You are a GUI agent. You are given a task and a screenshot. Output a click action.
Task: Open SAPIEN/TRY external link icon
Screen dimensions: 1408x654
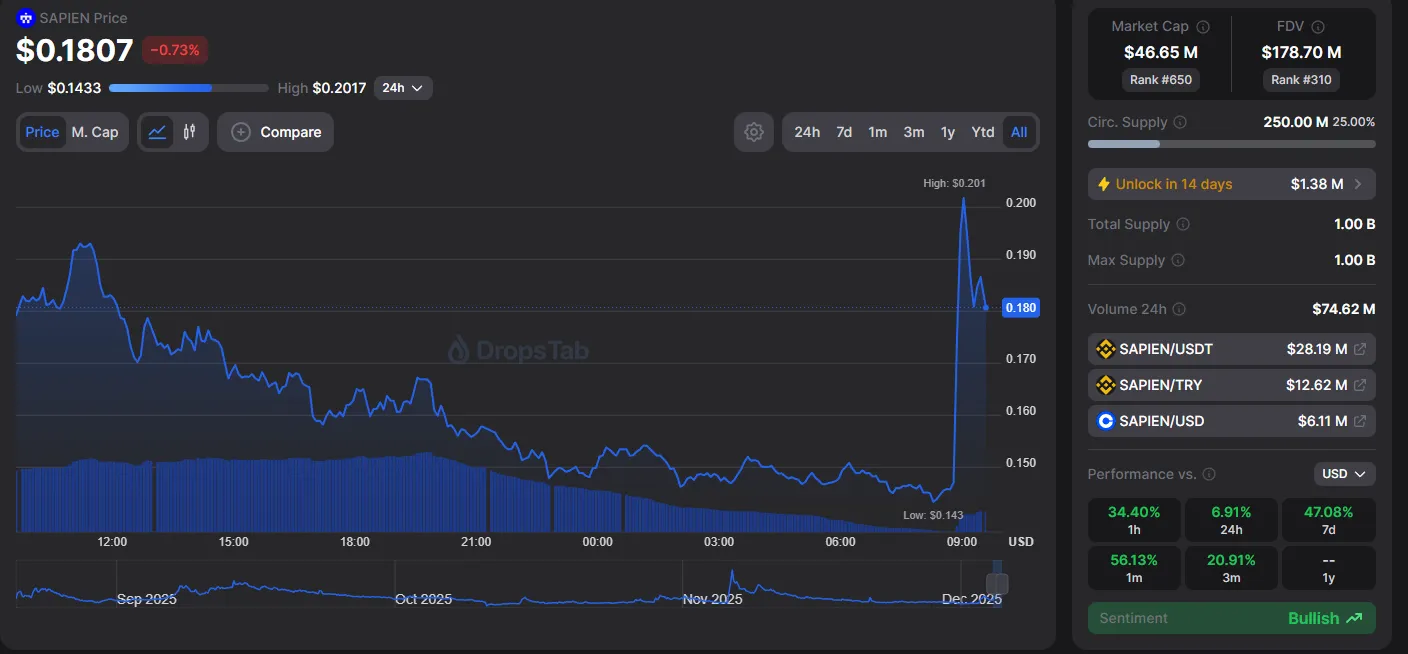(1360, 385)
